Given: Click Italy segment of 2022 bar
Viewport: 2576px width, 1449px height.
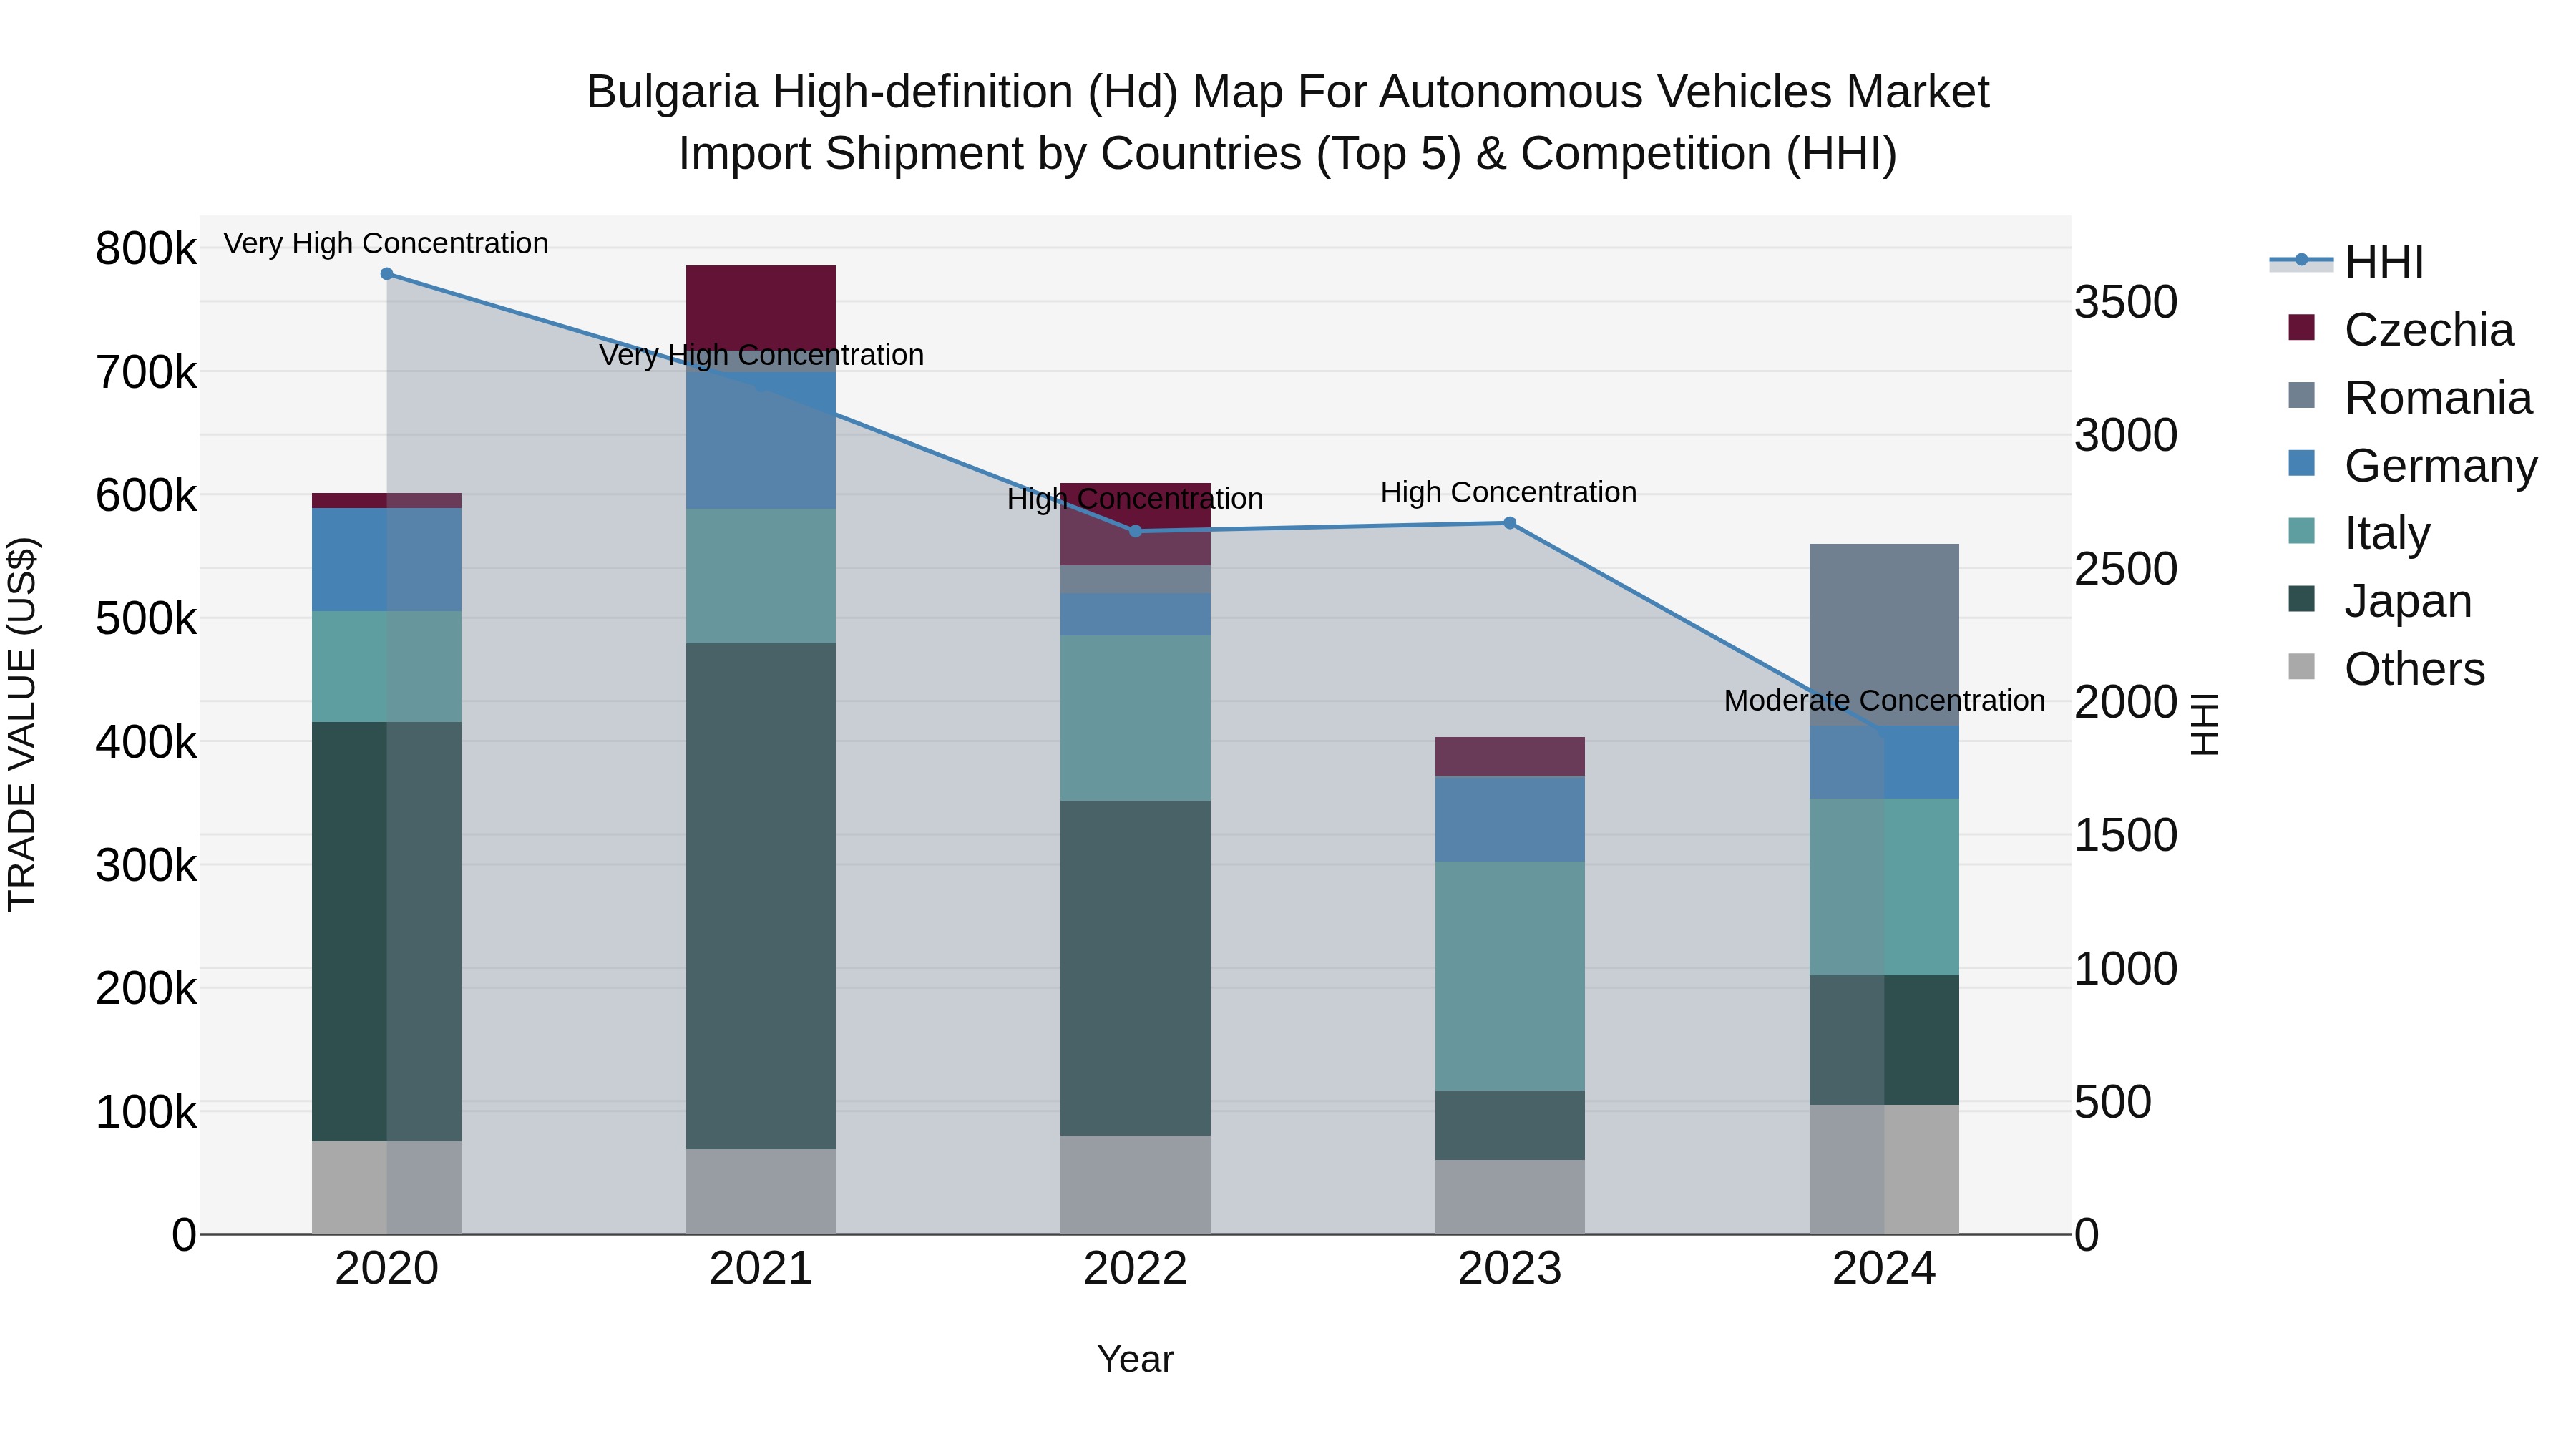Looking at the screenshot, I should coord(1135,718).
